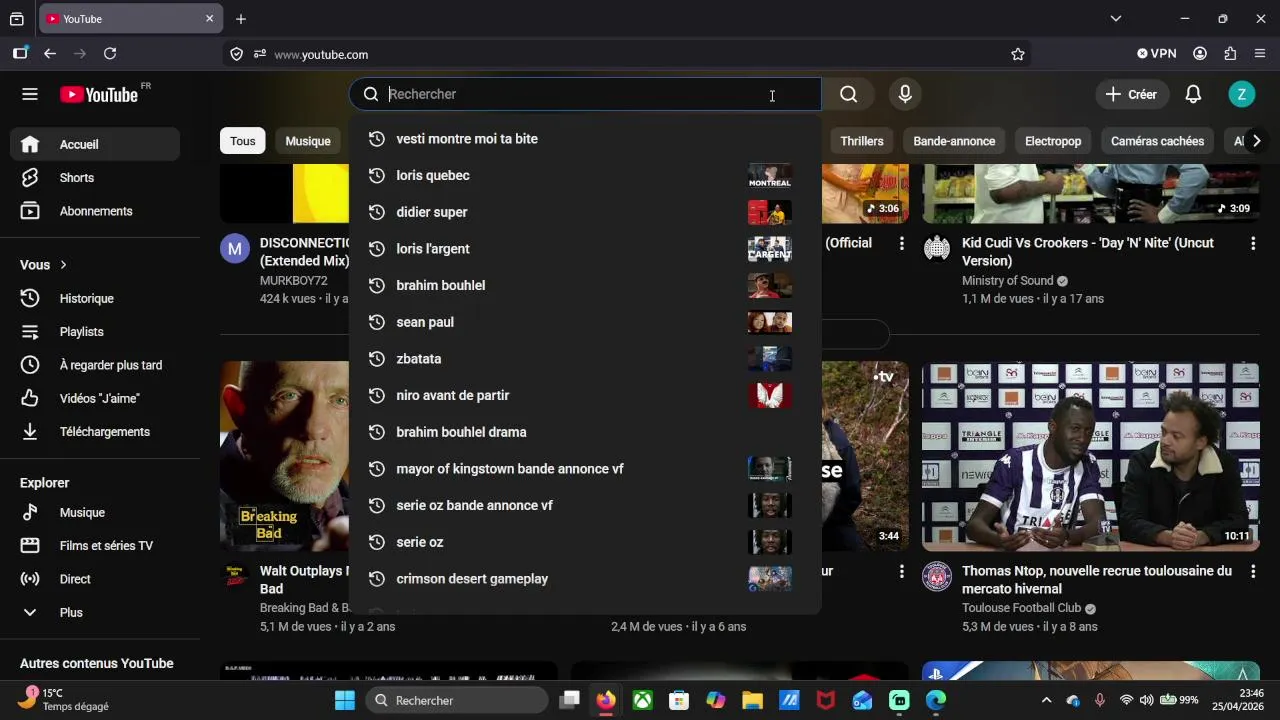The width and height of the screenshot is (1280, 720).
Task: Expand the Vous section chevron
Action: [x=63, y=265]
